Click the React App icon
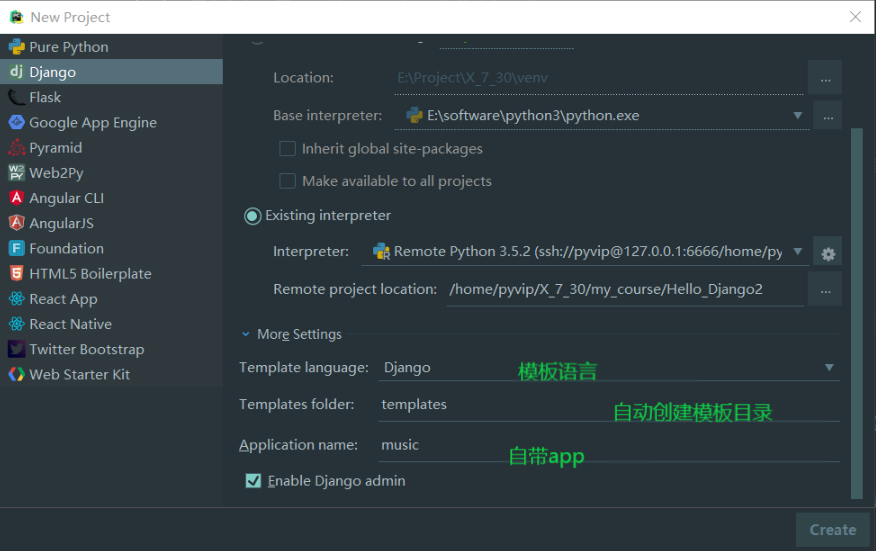Screen dimensions: 876x551 coord(17,298)
